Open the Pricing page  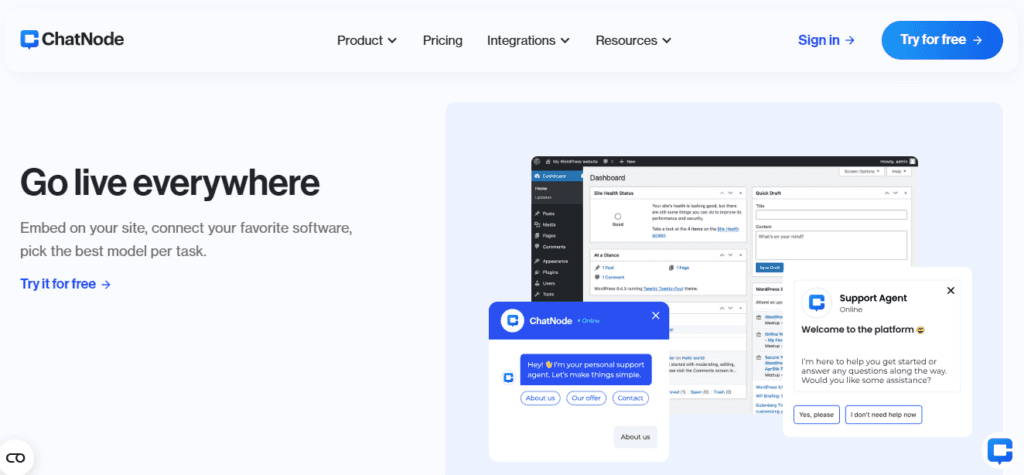coord(442,41)
